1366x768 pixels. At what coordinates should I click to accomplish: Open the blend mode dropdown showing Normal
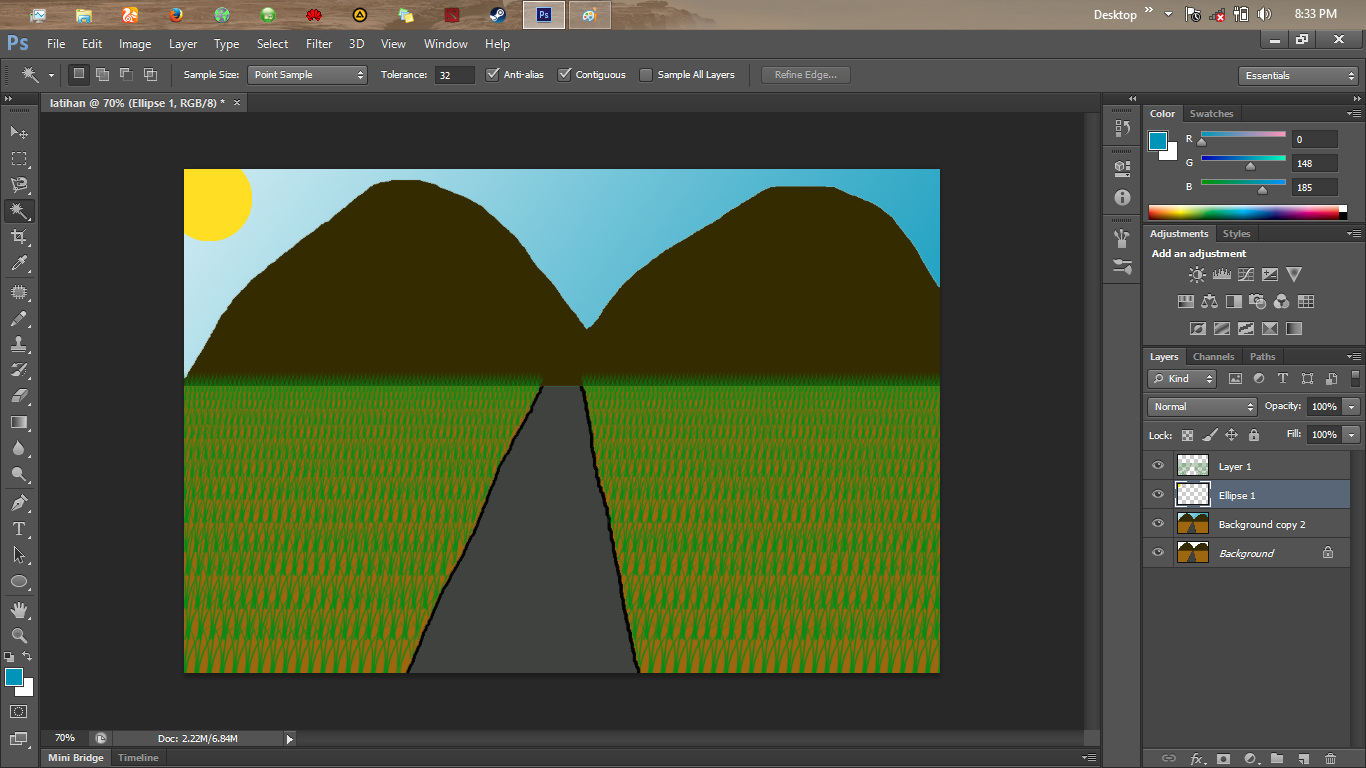(1201, 406)
